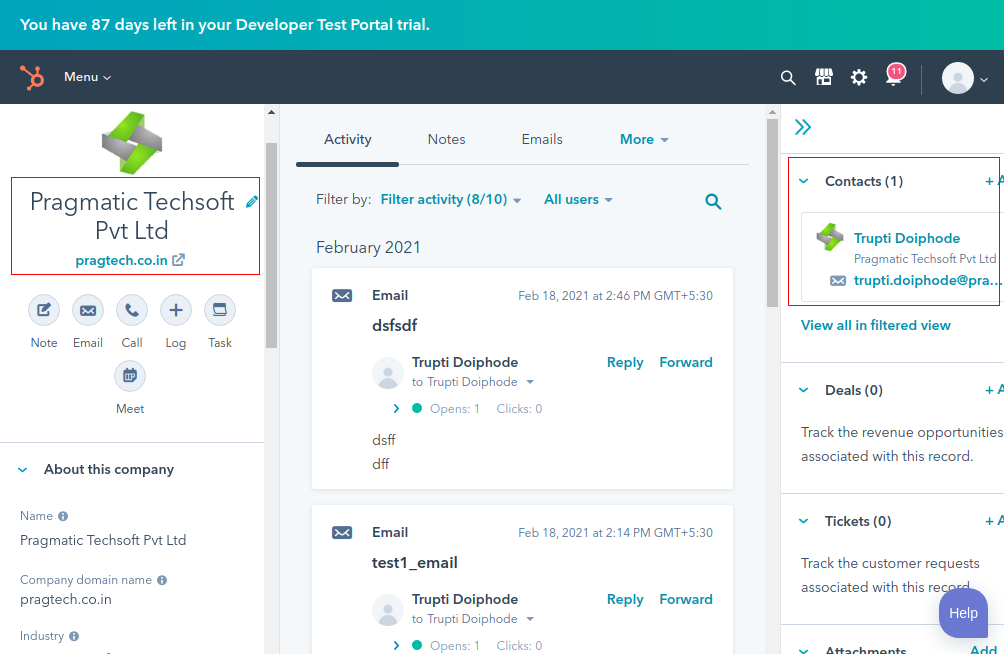Collapse the Deals (0) section
This screenshot has height=654, width=1004.
(x=804, y=390)
